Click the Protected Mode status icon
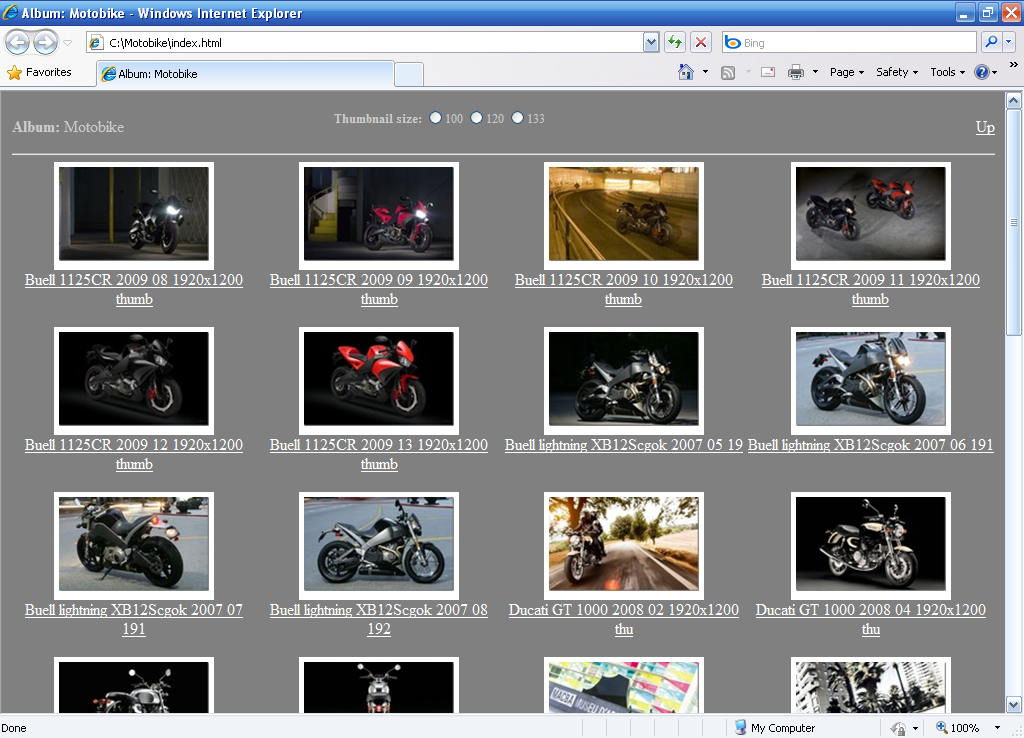1024x738 pixels. [899, 728]
